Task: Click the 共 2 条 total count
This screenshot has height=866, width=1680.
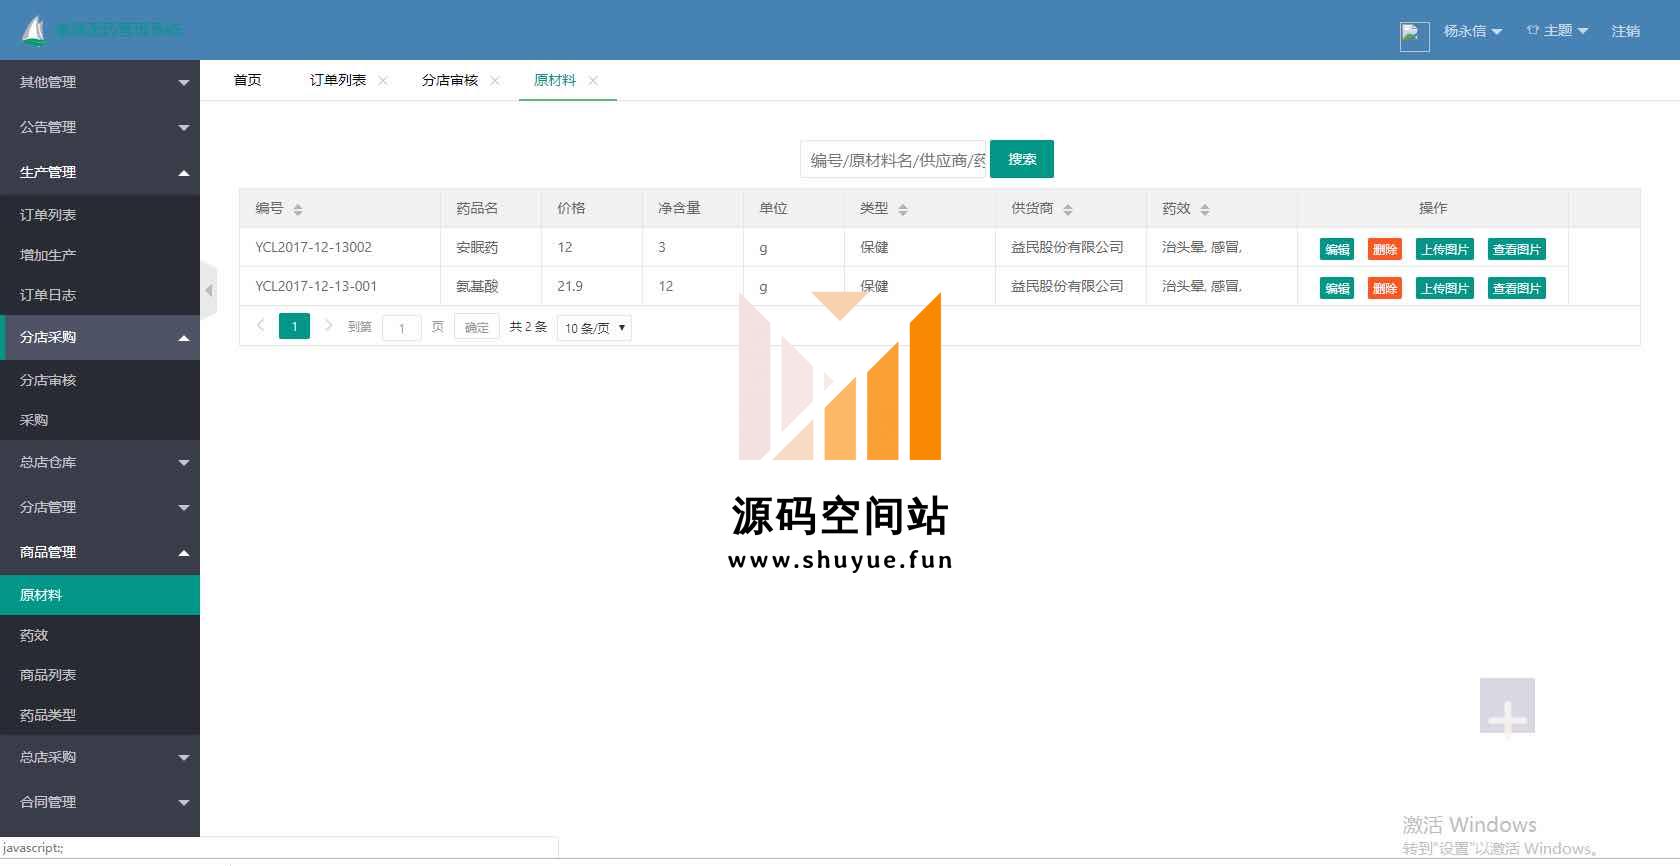Action: pos(528,327)
